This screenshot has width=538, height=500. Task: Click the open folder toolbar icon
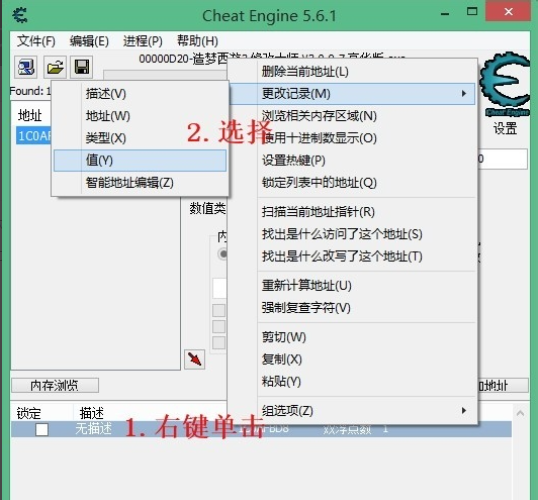point(55,67)
